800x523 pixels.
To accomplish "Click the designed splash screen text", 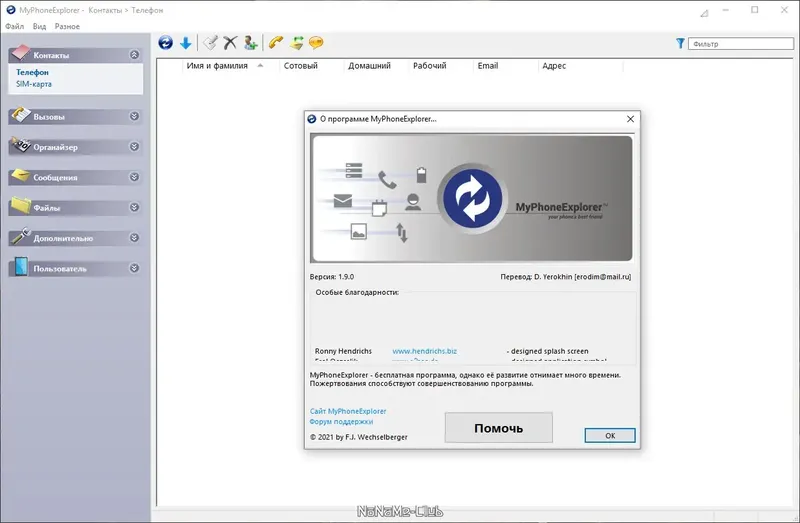I will [x=548, y=351].
